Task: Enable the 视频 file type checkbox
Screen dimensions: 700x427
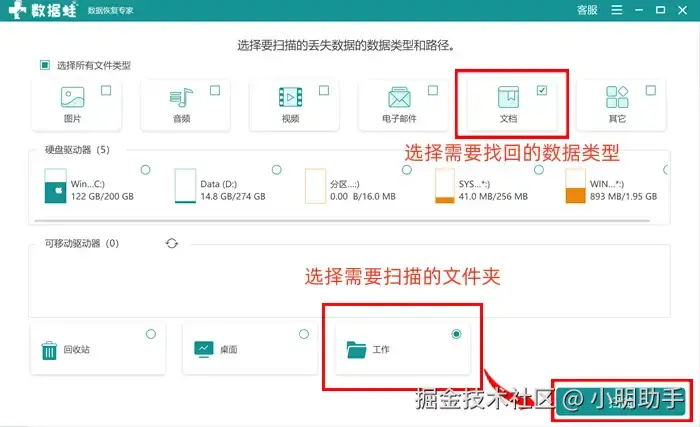Action: 324,91
